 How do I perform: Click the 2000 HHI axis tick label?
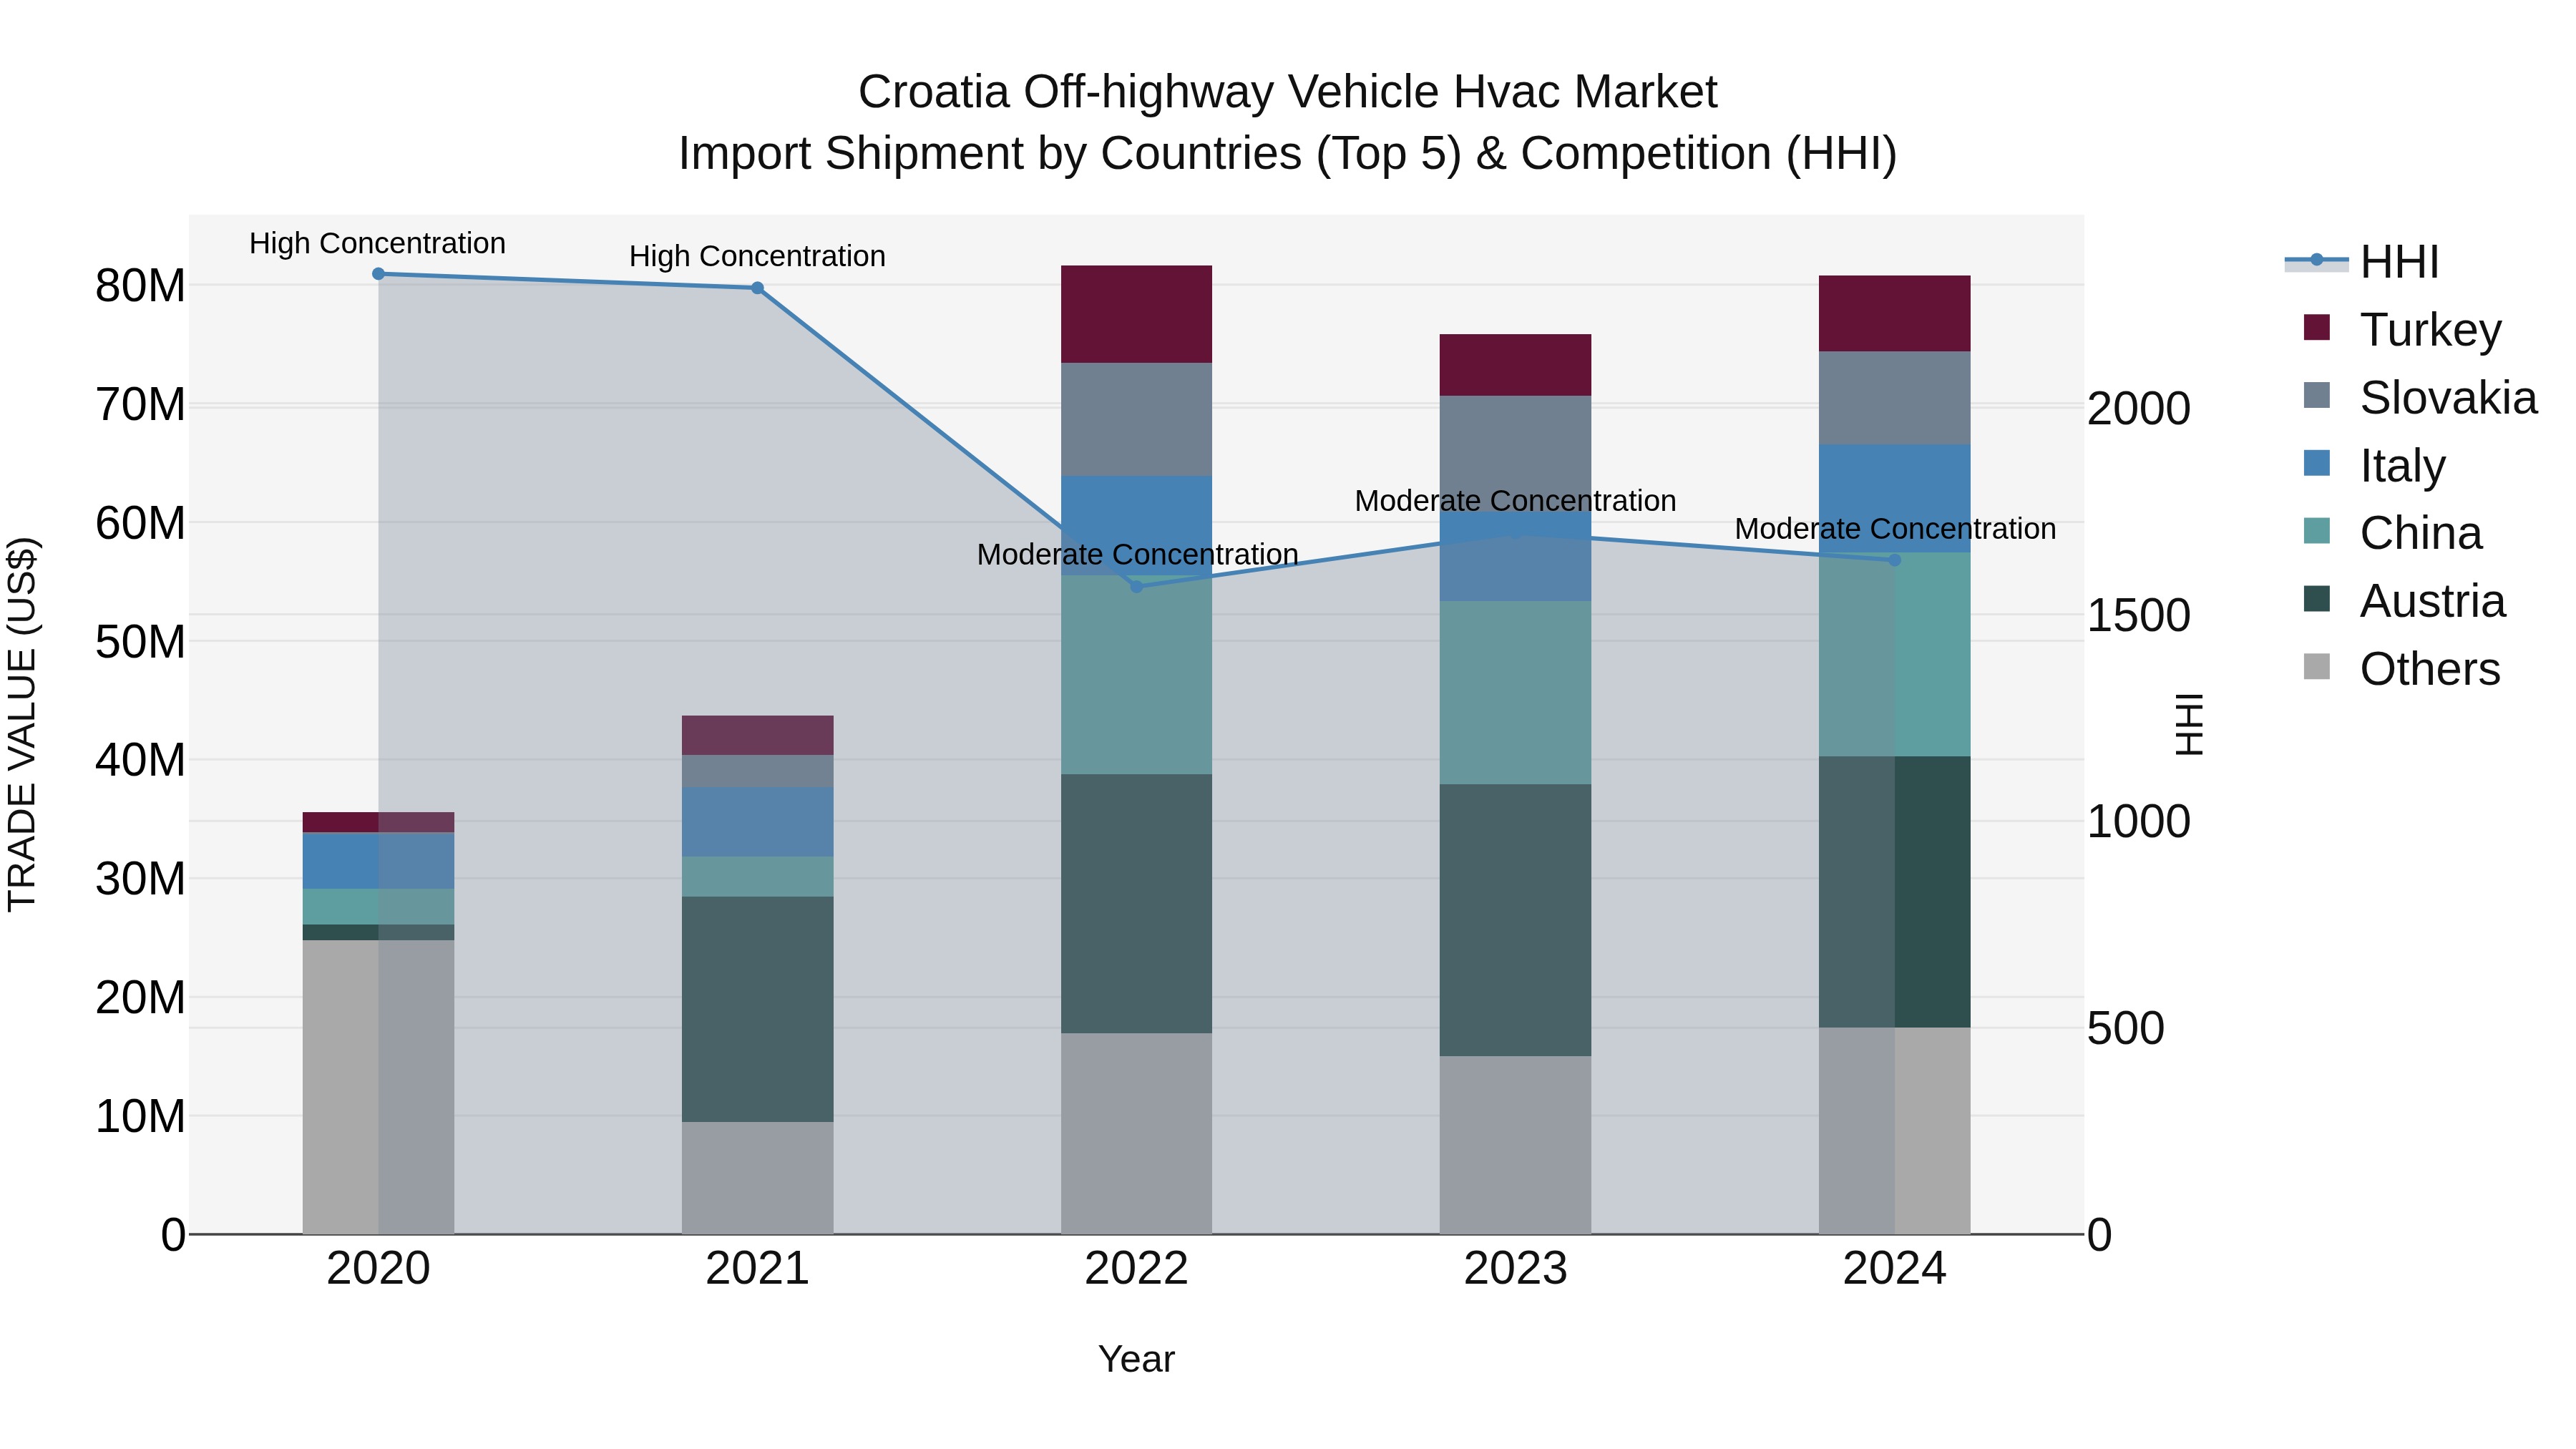click(2139, 408)
